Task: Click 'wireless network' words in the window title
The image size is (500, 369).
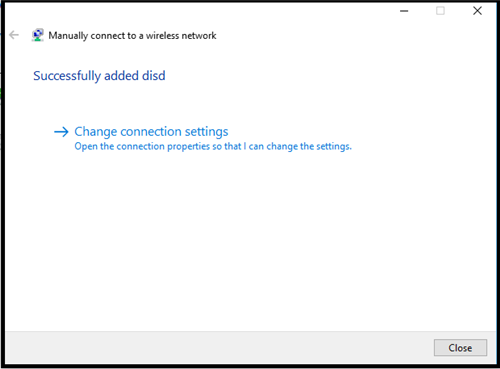Action: pyautogui.click(x=181, y=35)
